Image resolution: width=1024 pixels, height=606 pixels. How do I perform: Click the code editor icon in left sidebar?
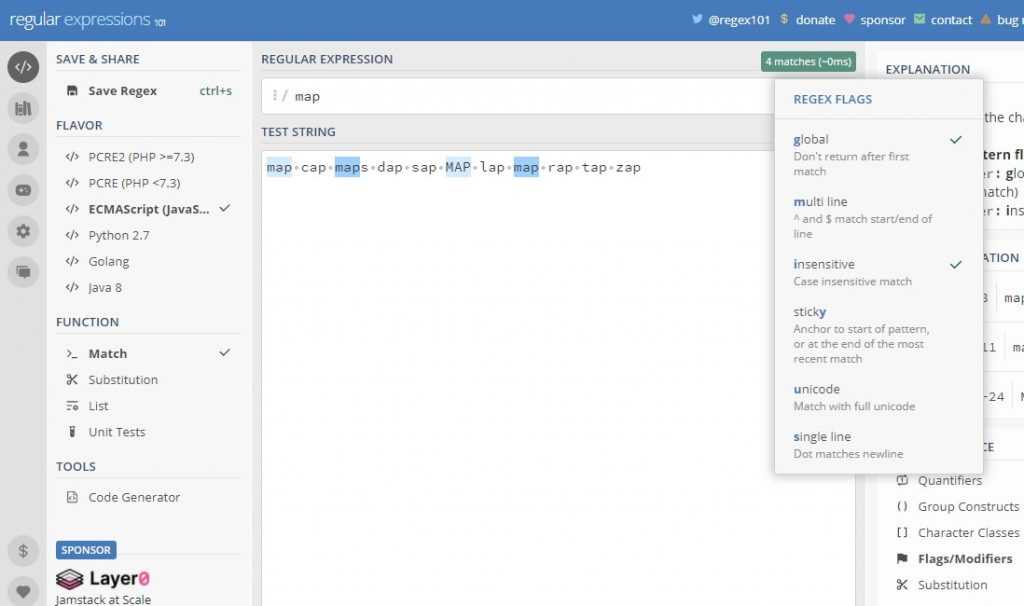(x=23, y=67)
